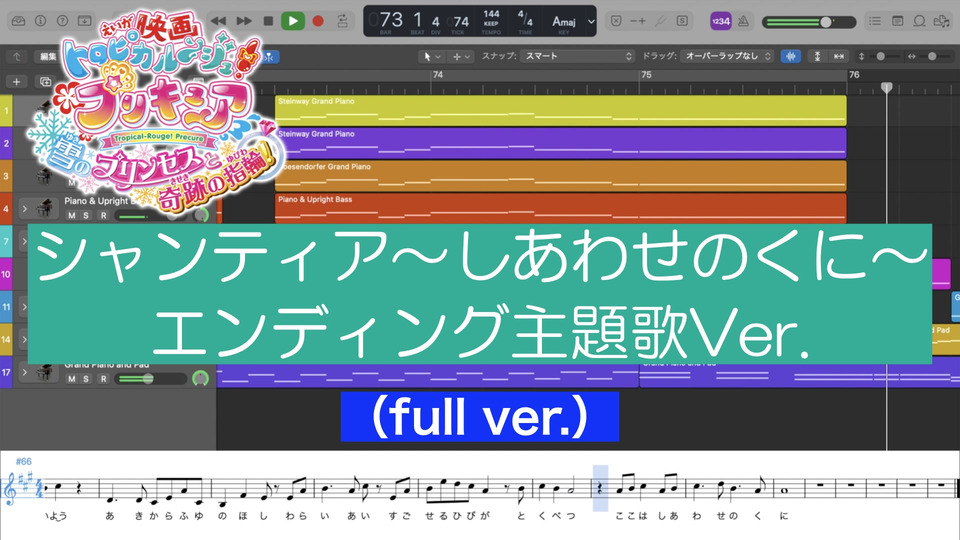Expand track 11 disclosure arrow
Image resolution: width=960 pixels, height=540 pixels.
click(24, 306)
